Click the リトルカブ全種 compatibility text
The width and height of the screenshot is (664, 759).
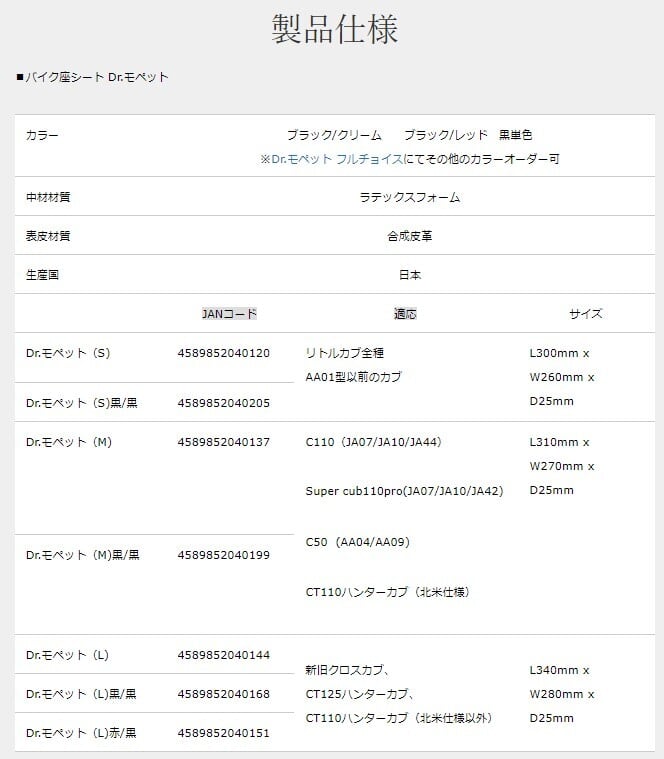coord(345,353)
